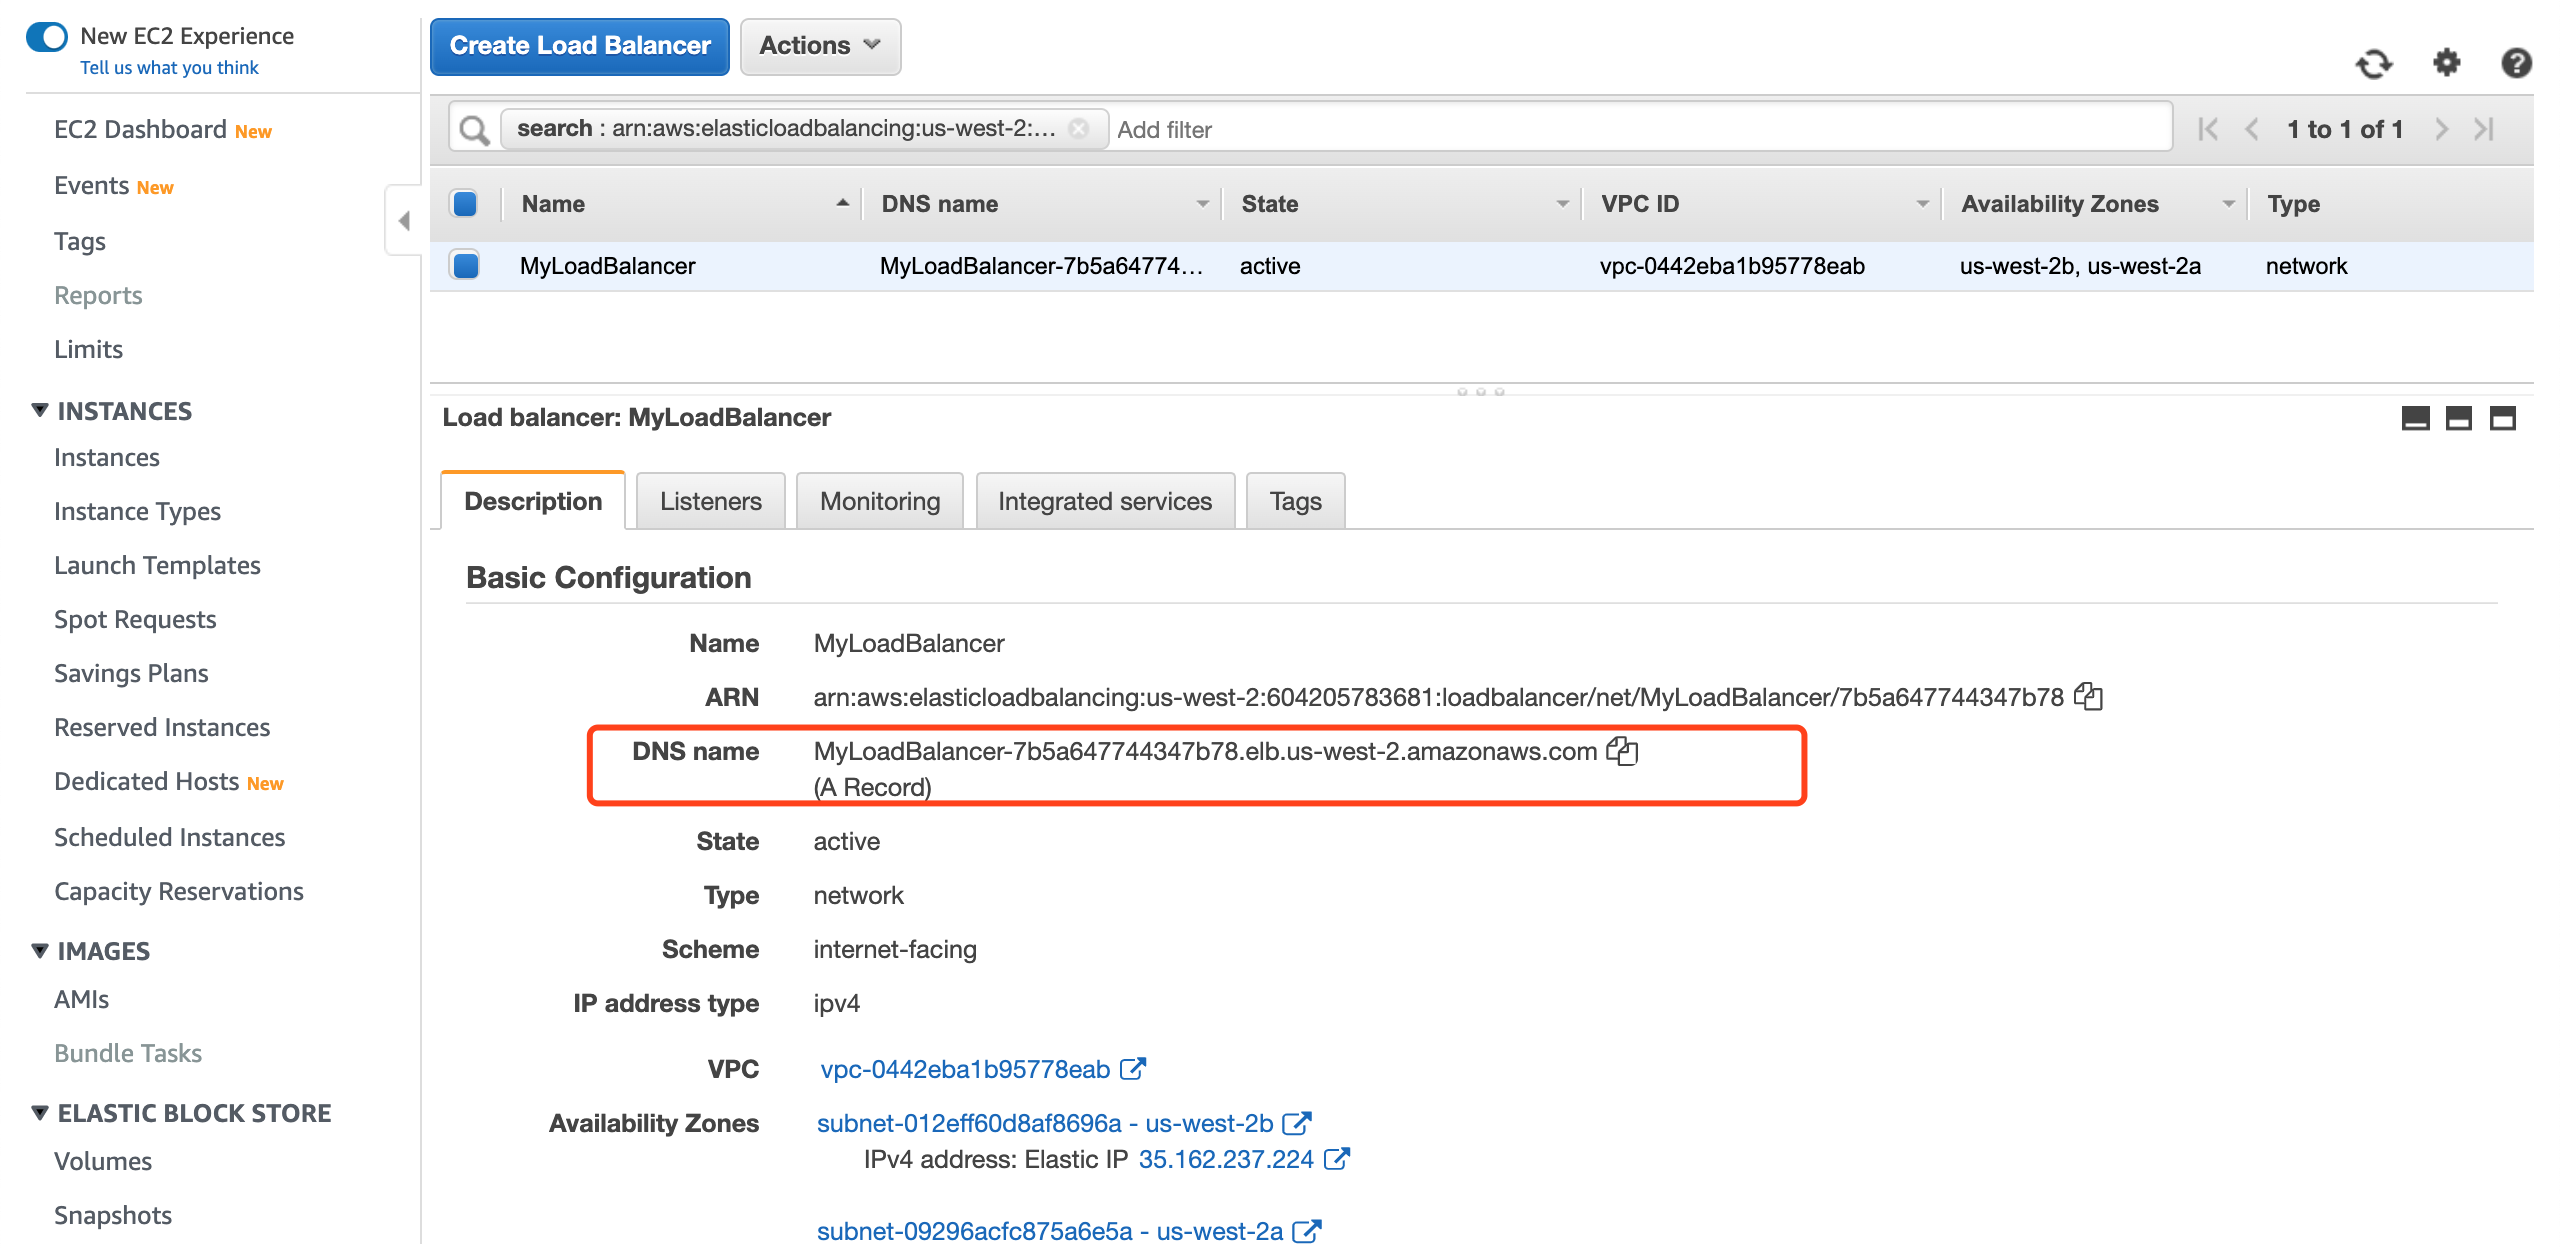Toggle the New EC2 Experience switch
Viewport: 2560px width, 1248px height.
coord(47,37)
